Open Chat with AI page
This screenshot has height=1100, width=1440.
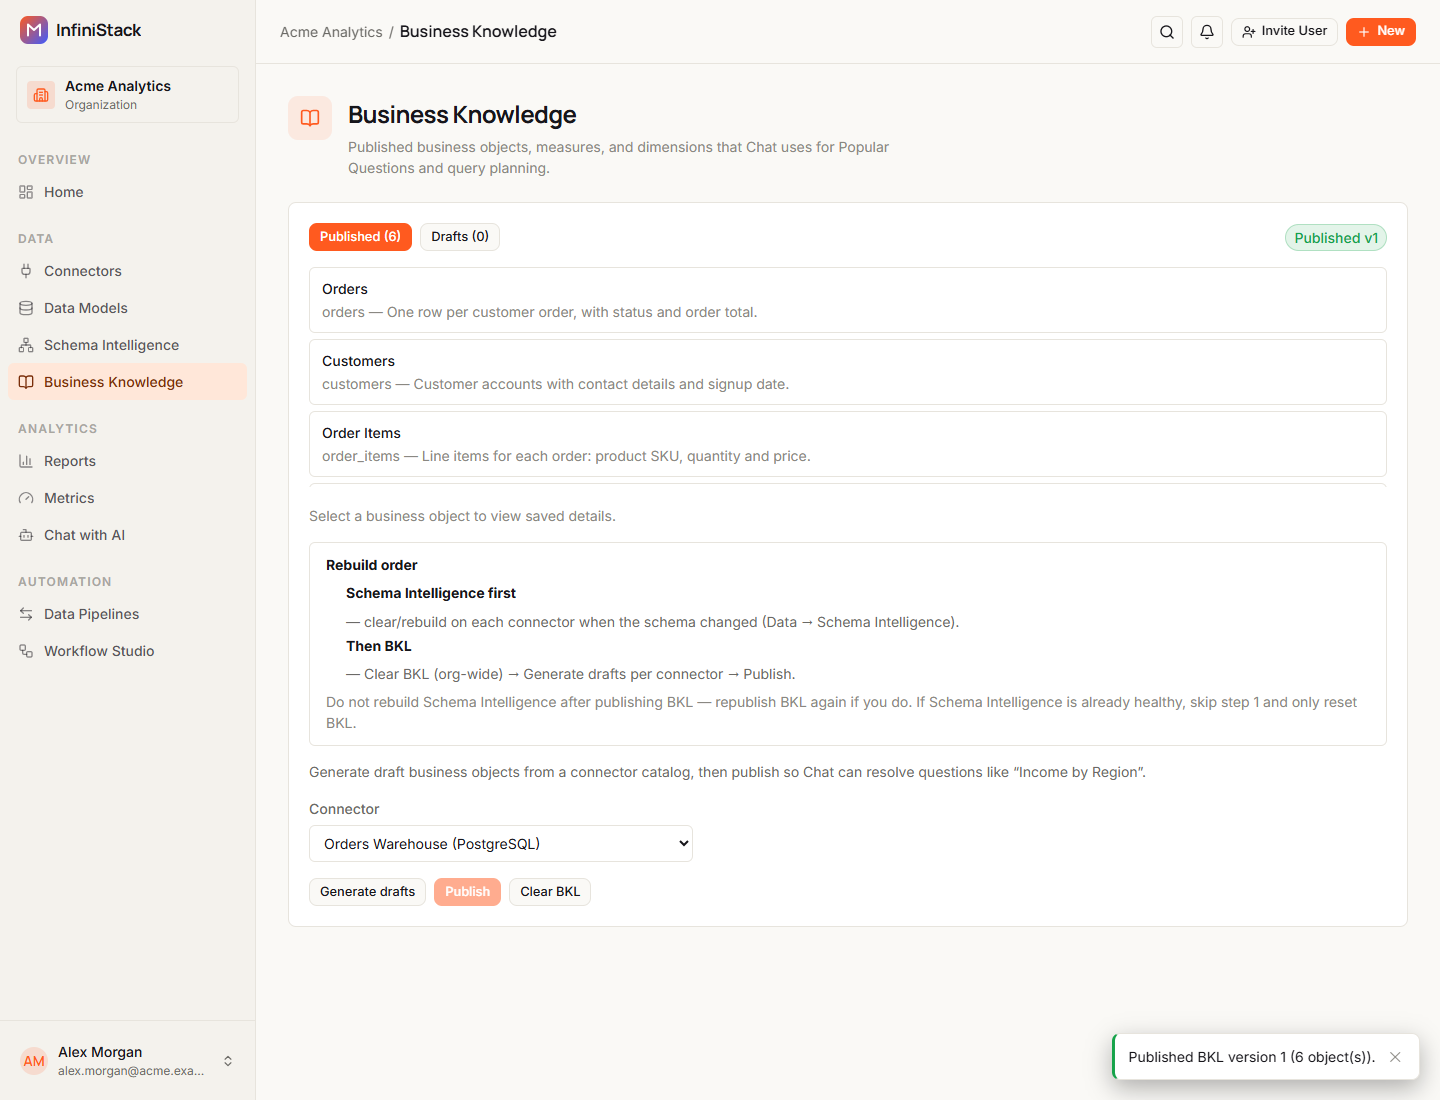click(127, 535)
